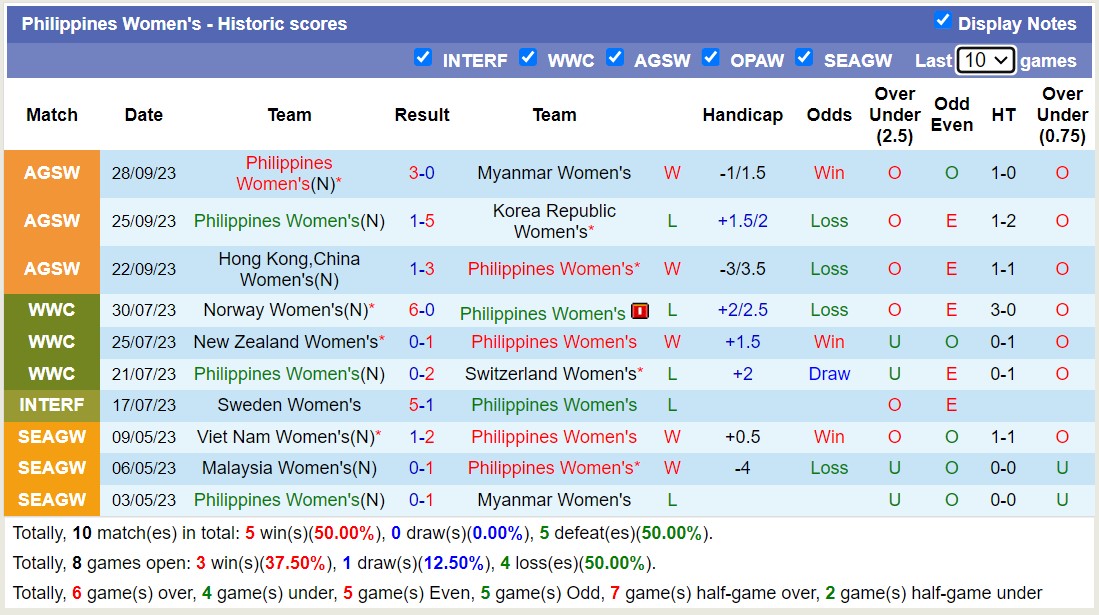Click the WWC badge for the New Zealand match

(51, 342)
